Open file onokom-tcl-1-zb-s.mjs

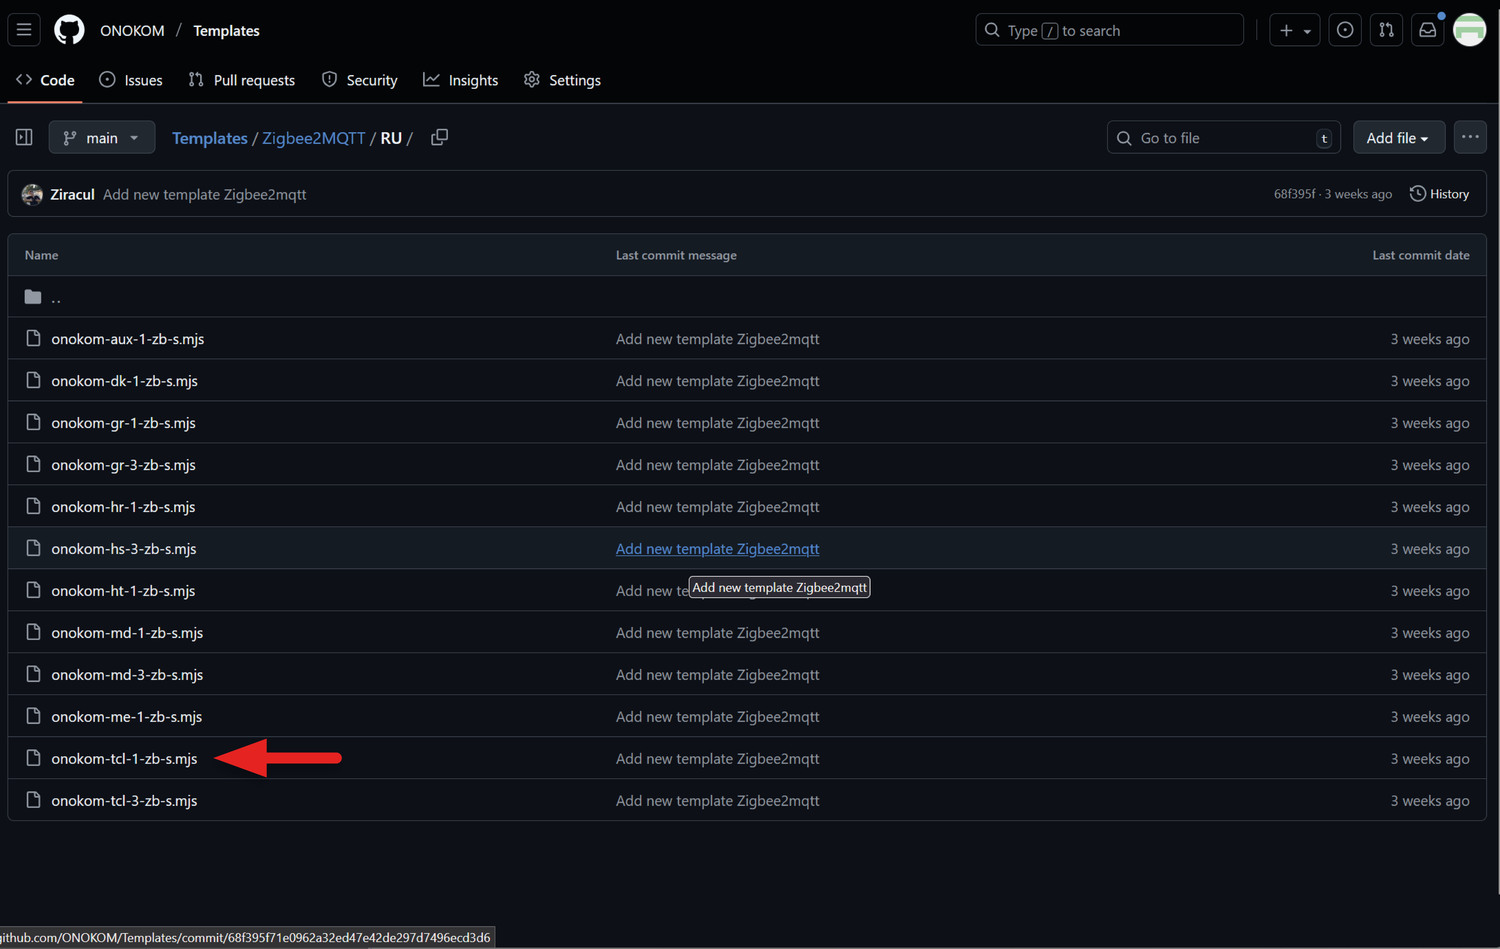pos(124,759)
